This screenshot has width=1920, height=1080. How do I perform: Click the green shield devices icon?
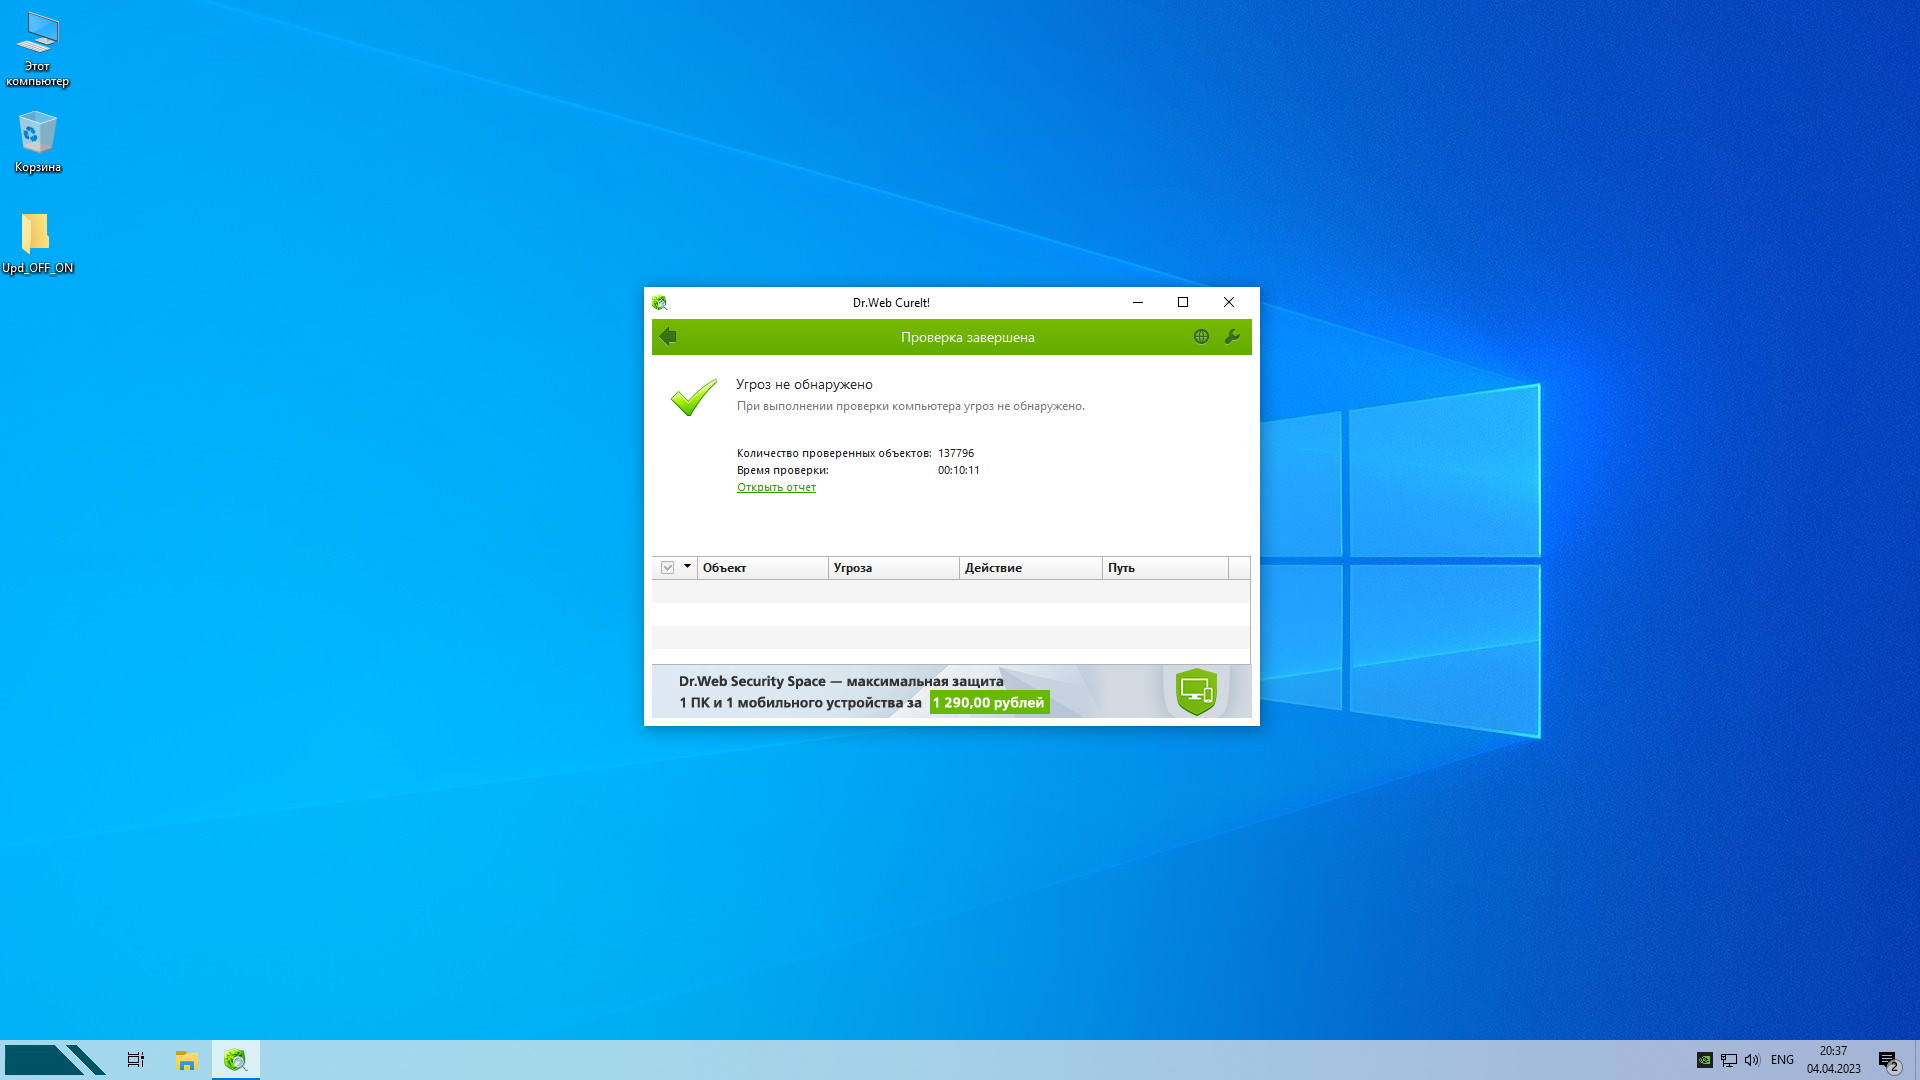coord(1196,691)
